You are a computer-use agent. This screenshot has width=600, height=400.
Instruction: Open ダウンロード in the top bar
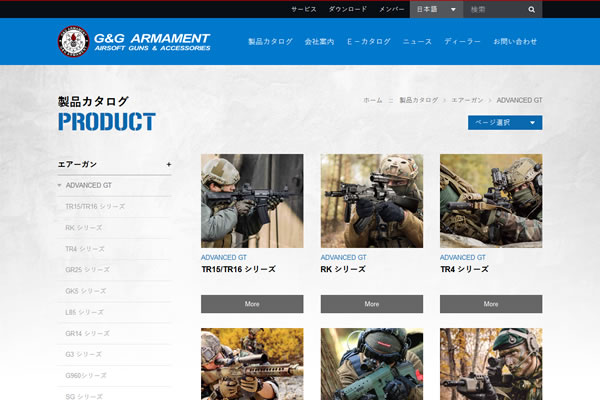pos(347,9)
